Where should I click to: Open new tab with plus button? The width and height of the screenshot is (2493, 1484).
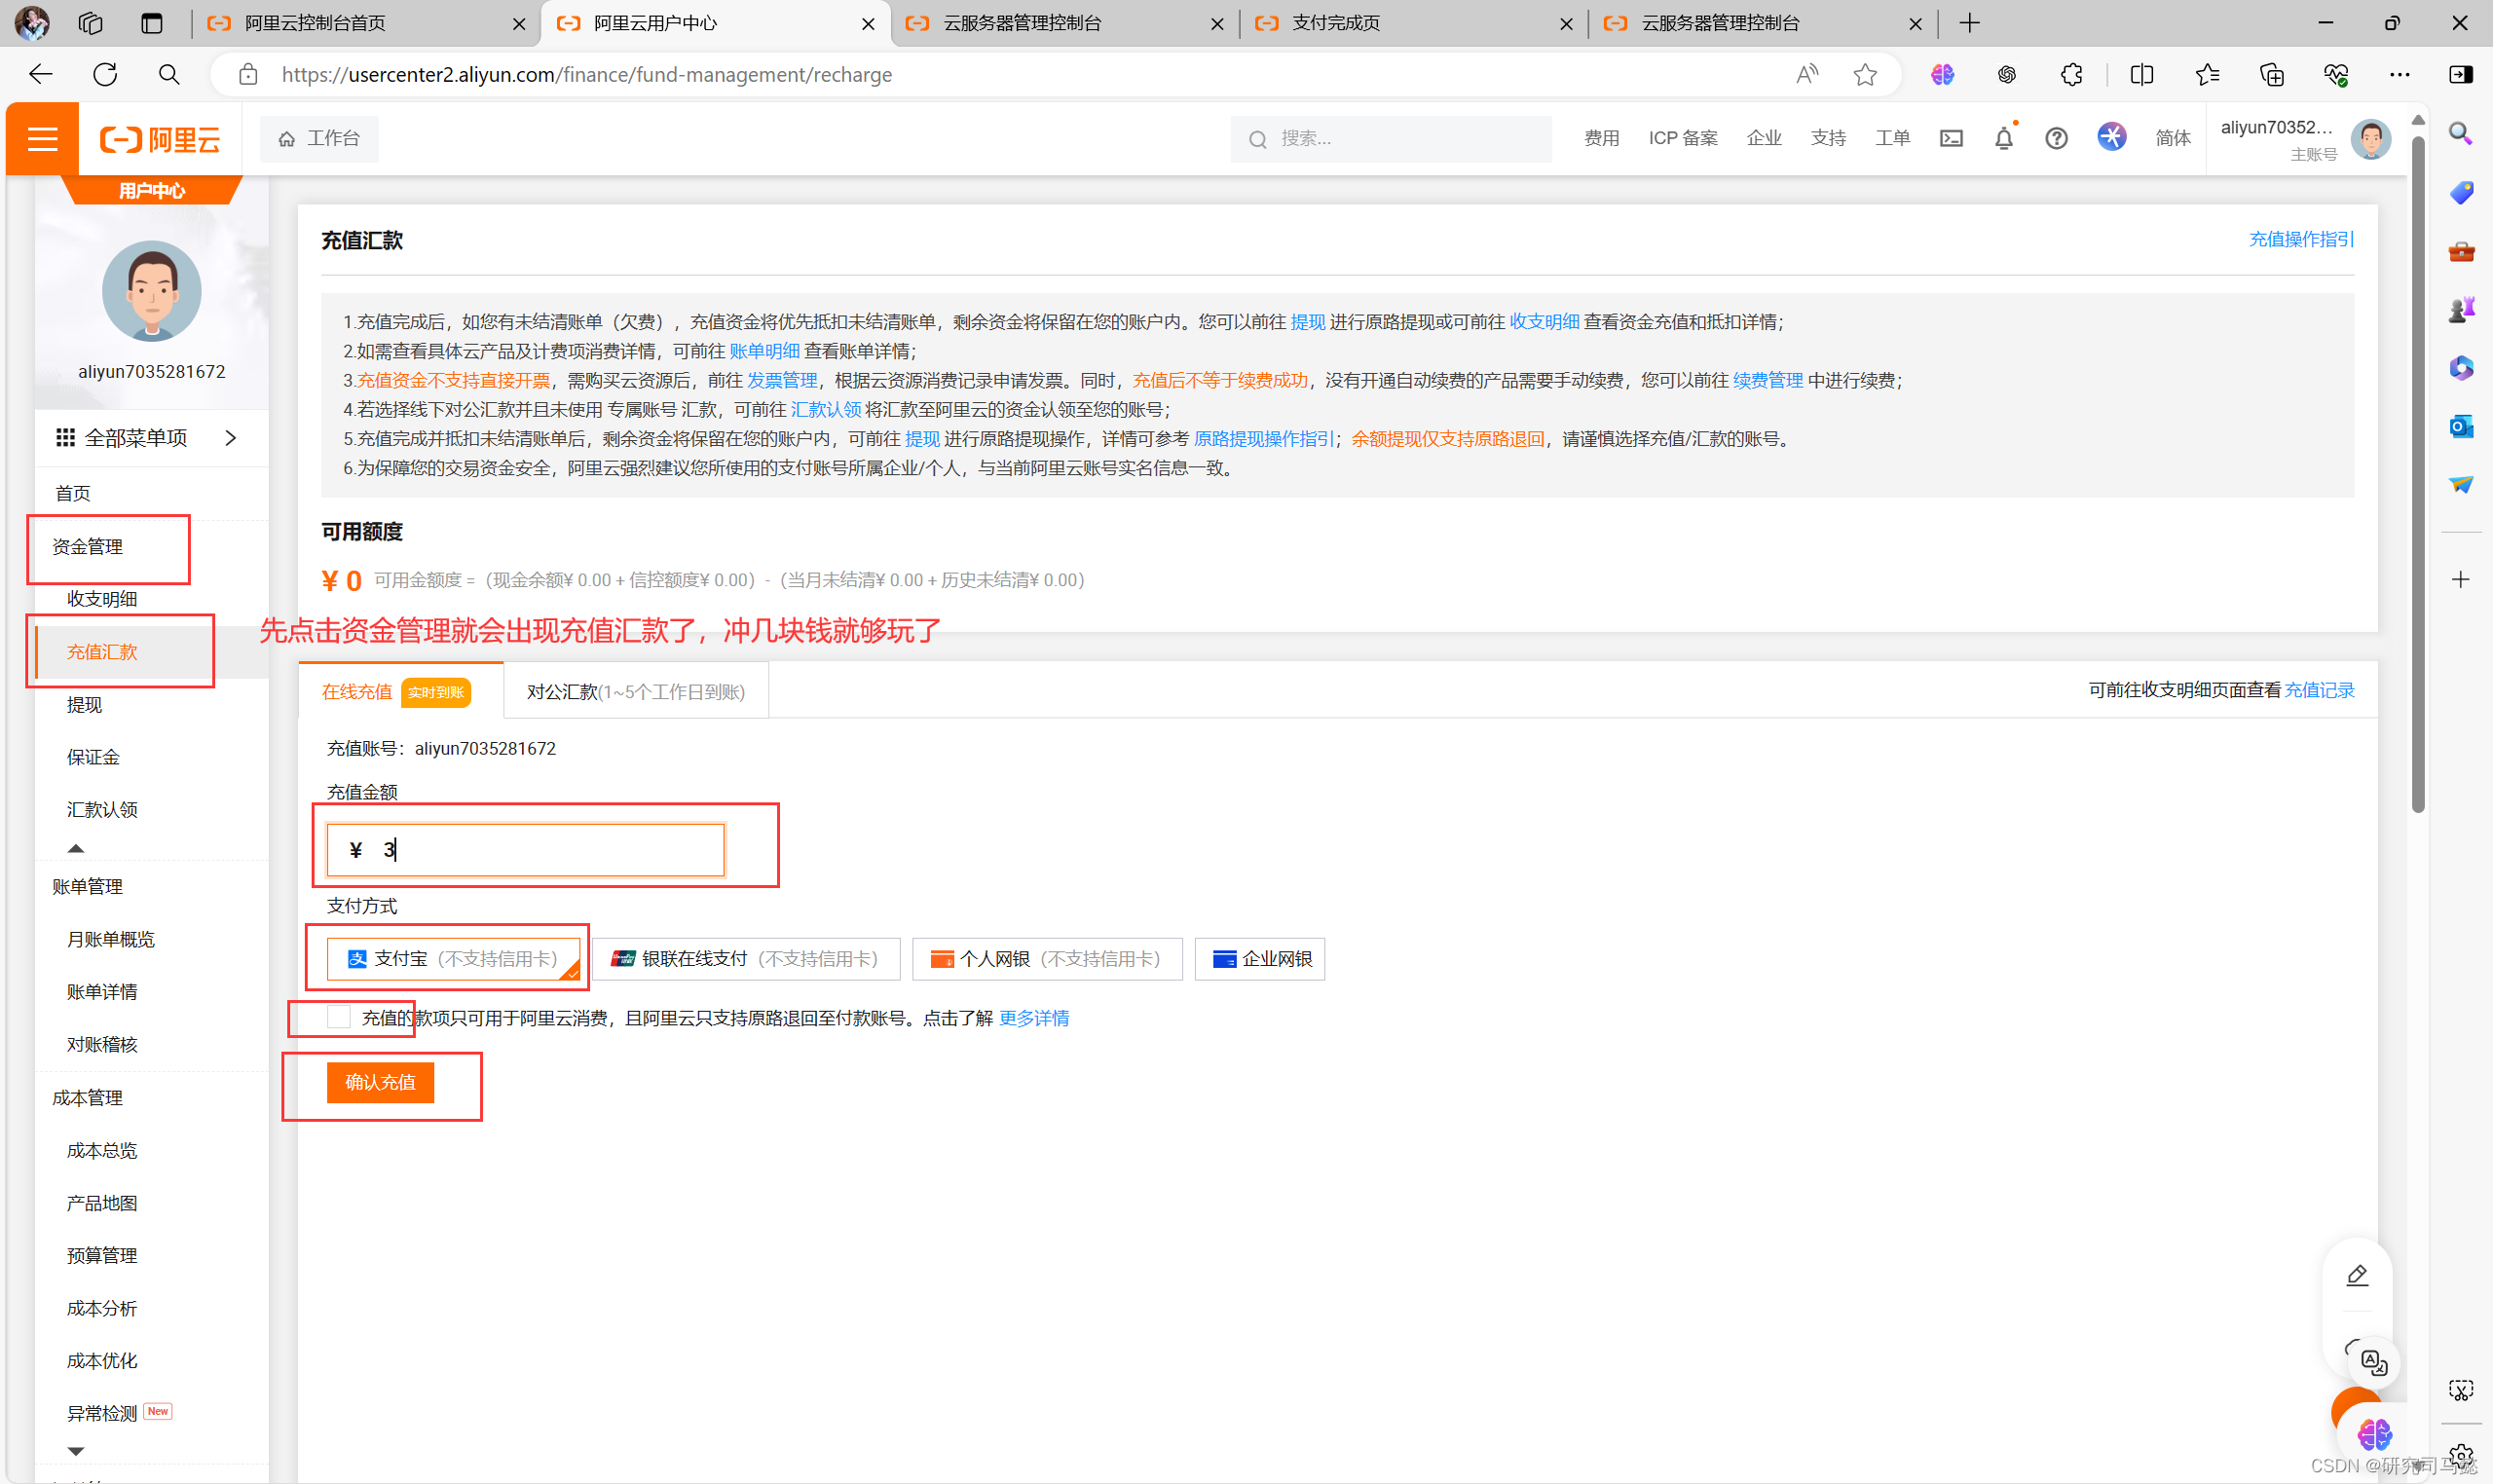[1969, 23]
